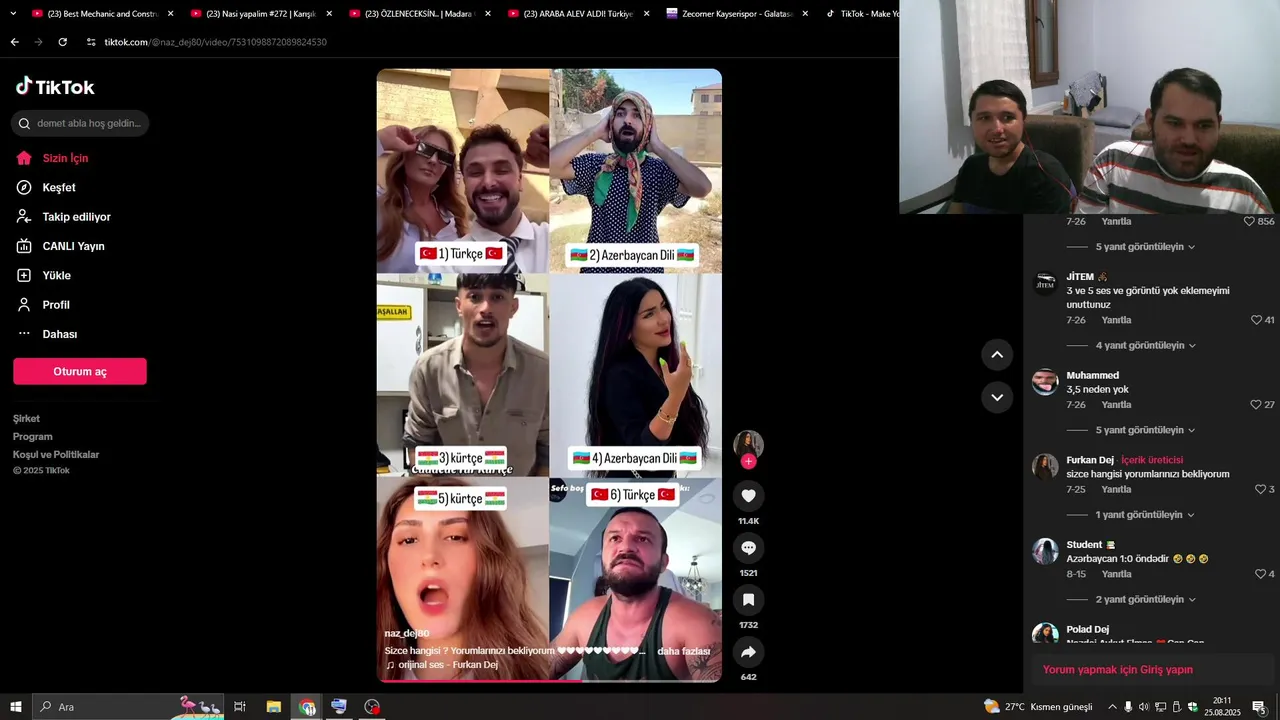This screenshot has width=1280, height=720.
Task: Reply to JİTEM's comment via Yanıtla
Action: (x=1116, y=320)
